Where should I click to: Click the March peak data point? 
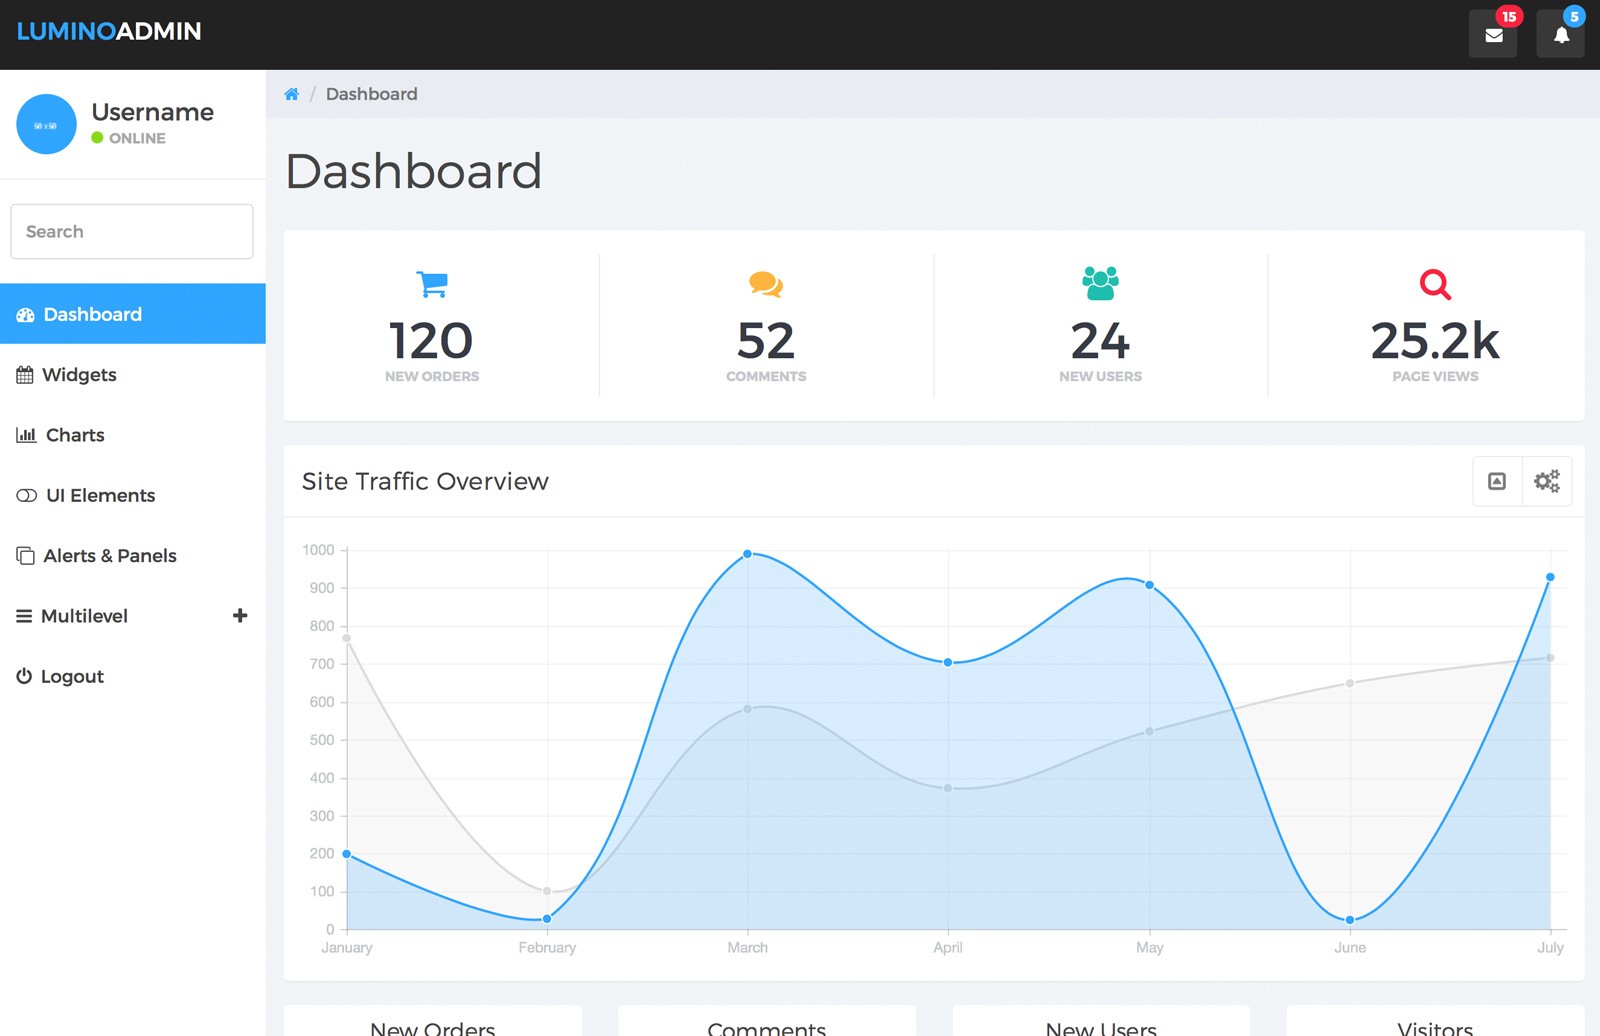click(747, 554)
